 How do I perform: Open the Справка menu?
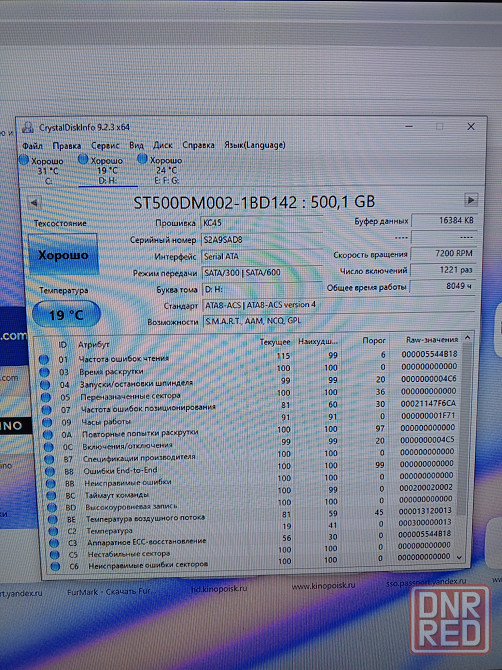coord(198,145)
